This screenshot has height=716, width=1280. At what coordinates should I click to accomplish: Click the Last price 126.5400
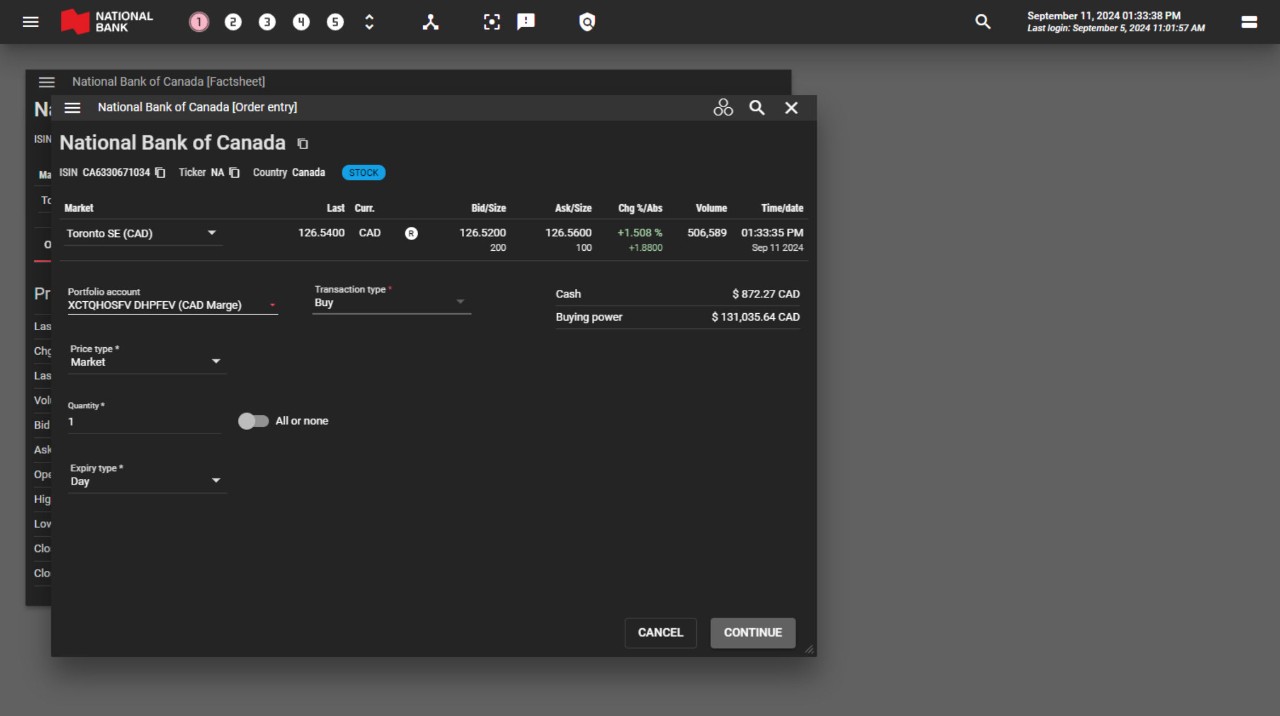pos(321,233)
